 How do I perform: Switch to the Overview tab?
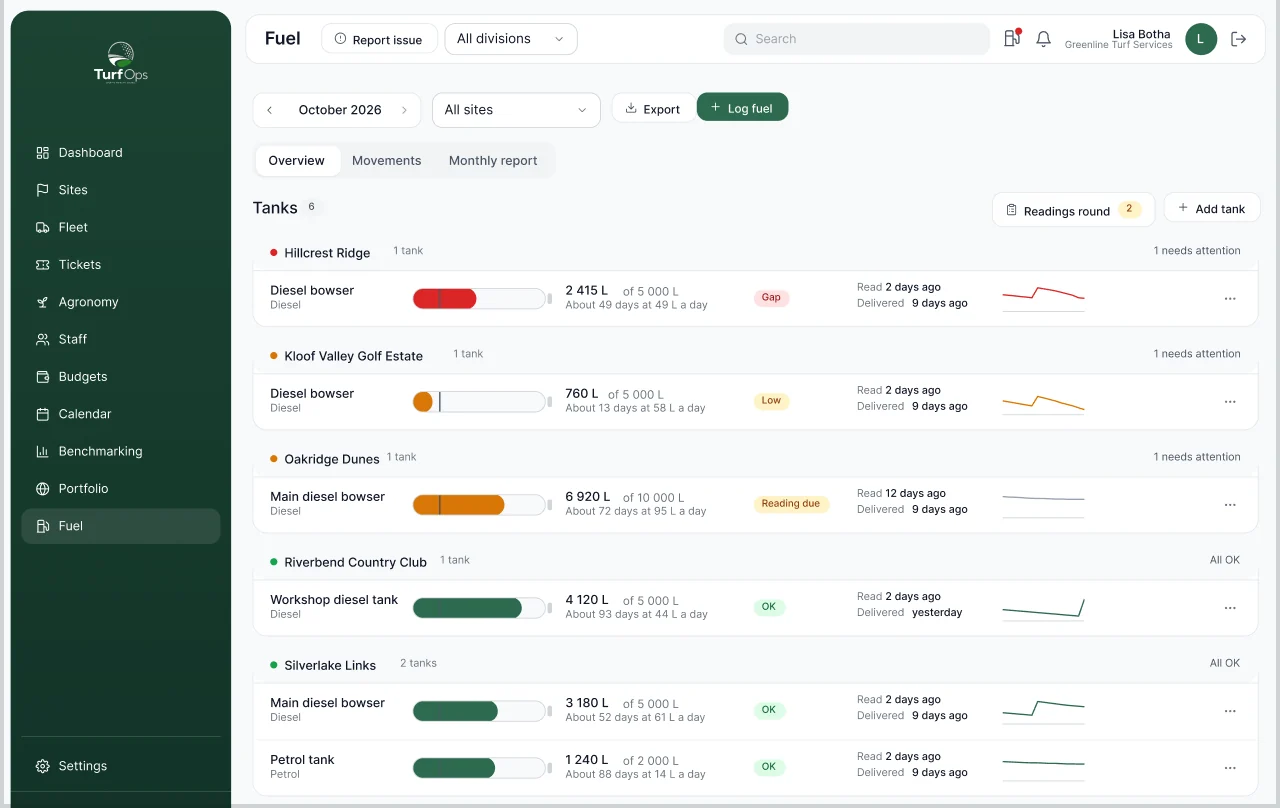pos(297,161)
